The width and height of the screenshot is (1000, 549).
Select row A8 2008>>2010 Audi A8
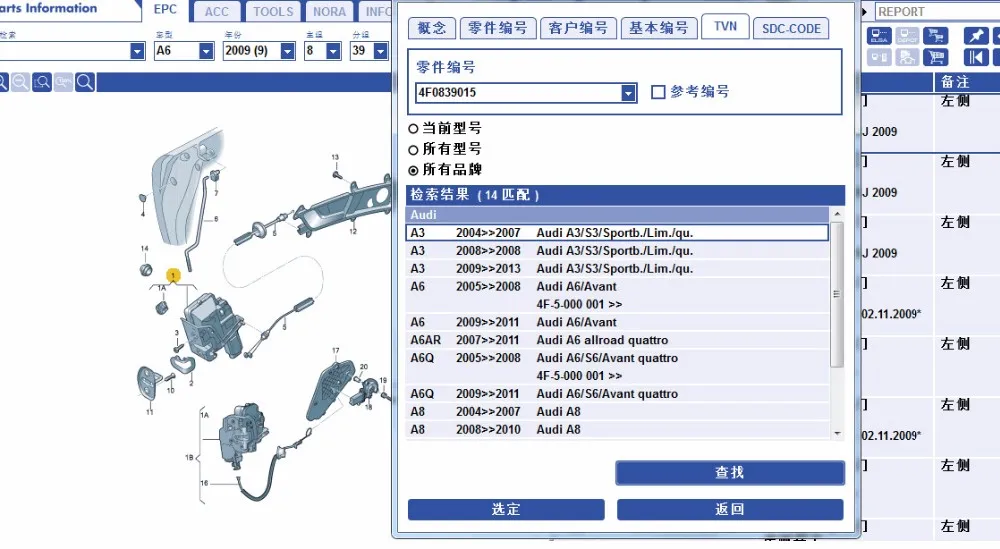[x=617, y=429]
